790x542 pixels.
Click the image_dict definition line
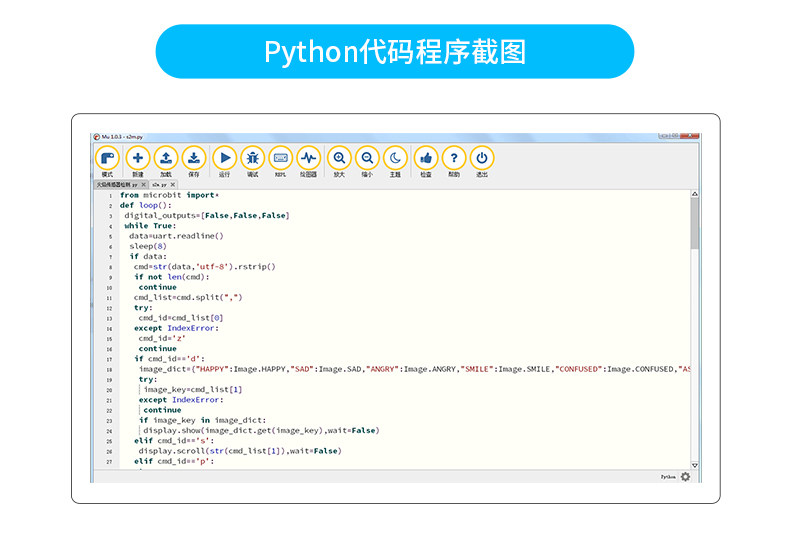click(x=415, y=369)
